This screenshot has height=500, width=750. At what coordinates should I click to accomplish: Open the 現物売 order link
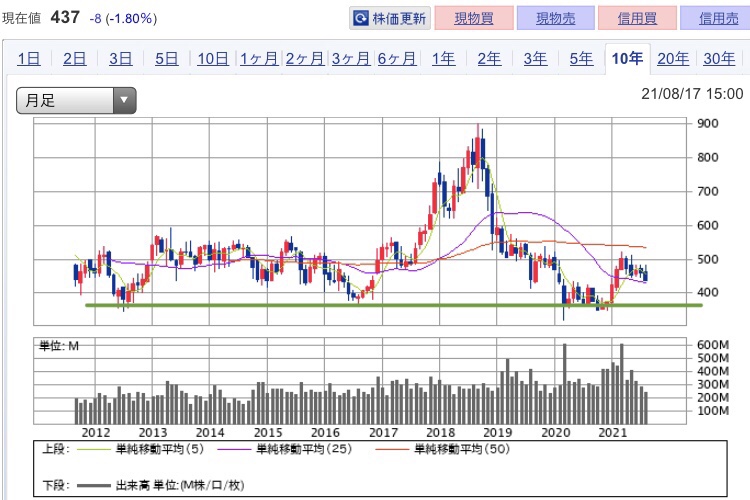click(x=555, y=19)
